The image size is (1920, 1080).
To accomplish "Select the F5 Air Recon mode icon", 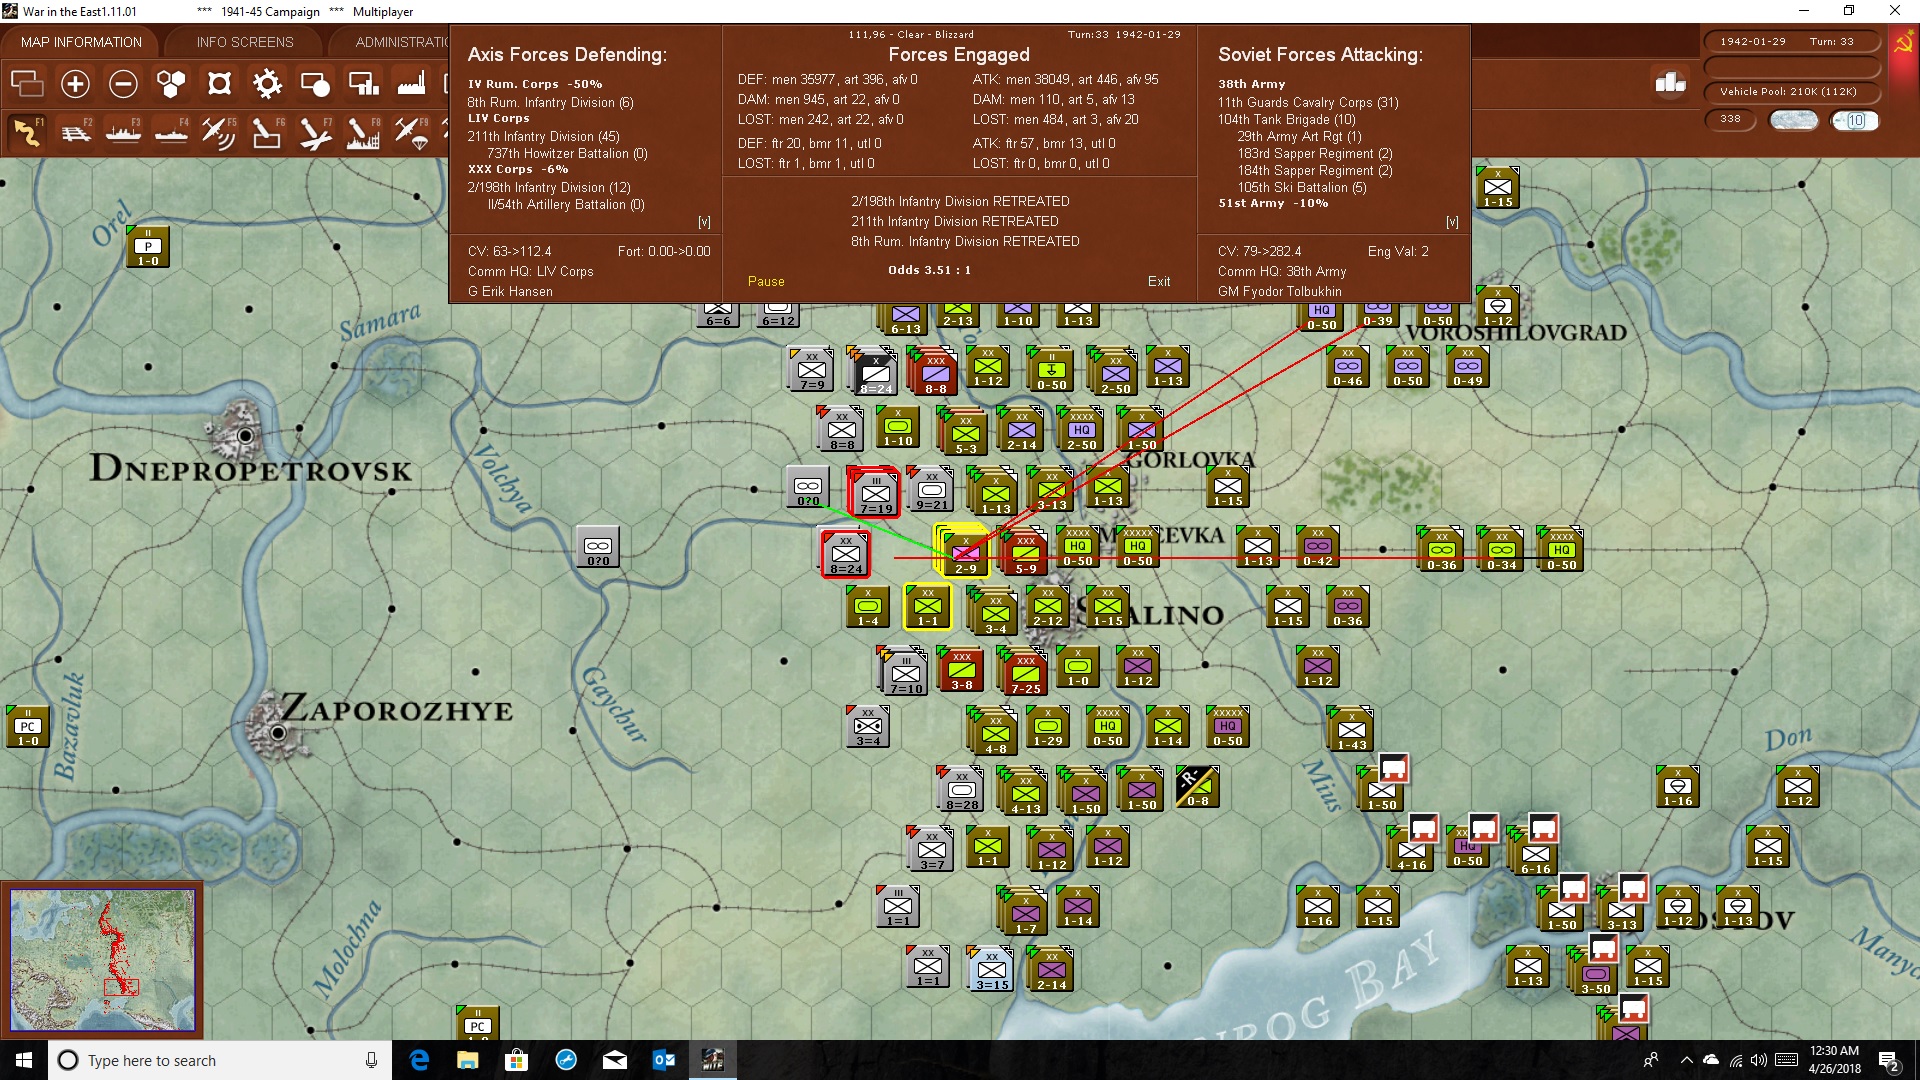I will [218, 133].
